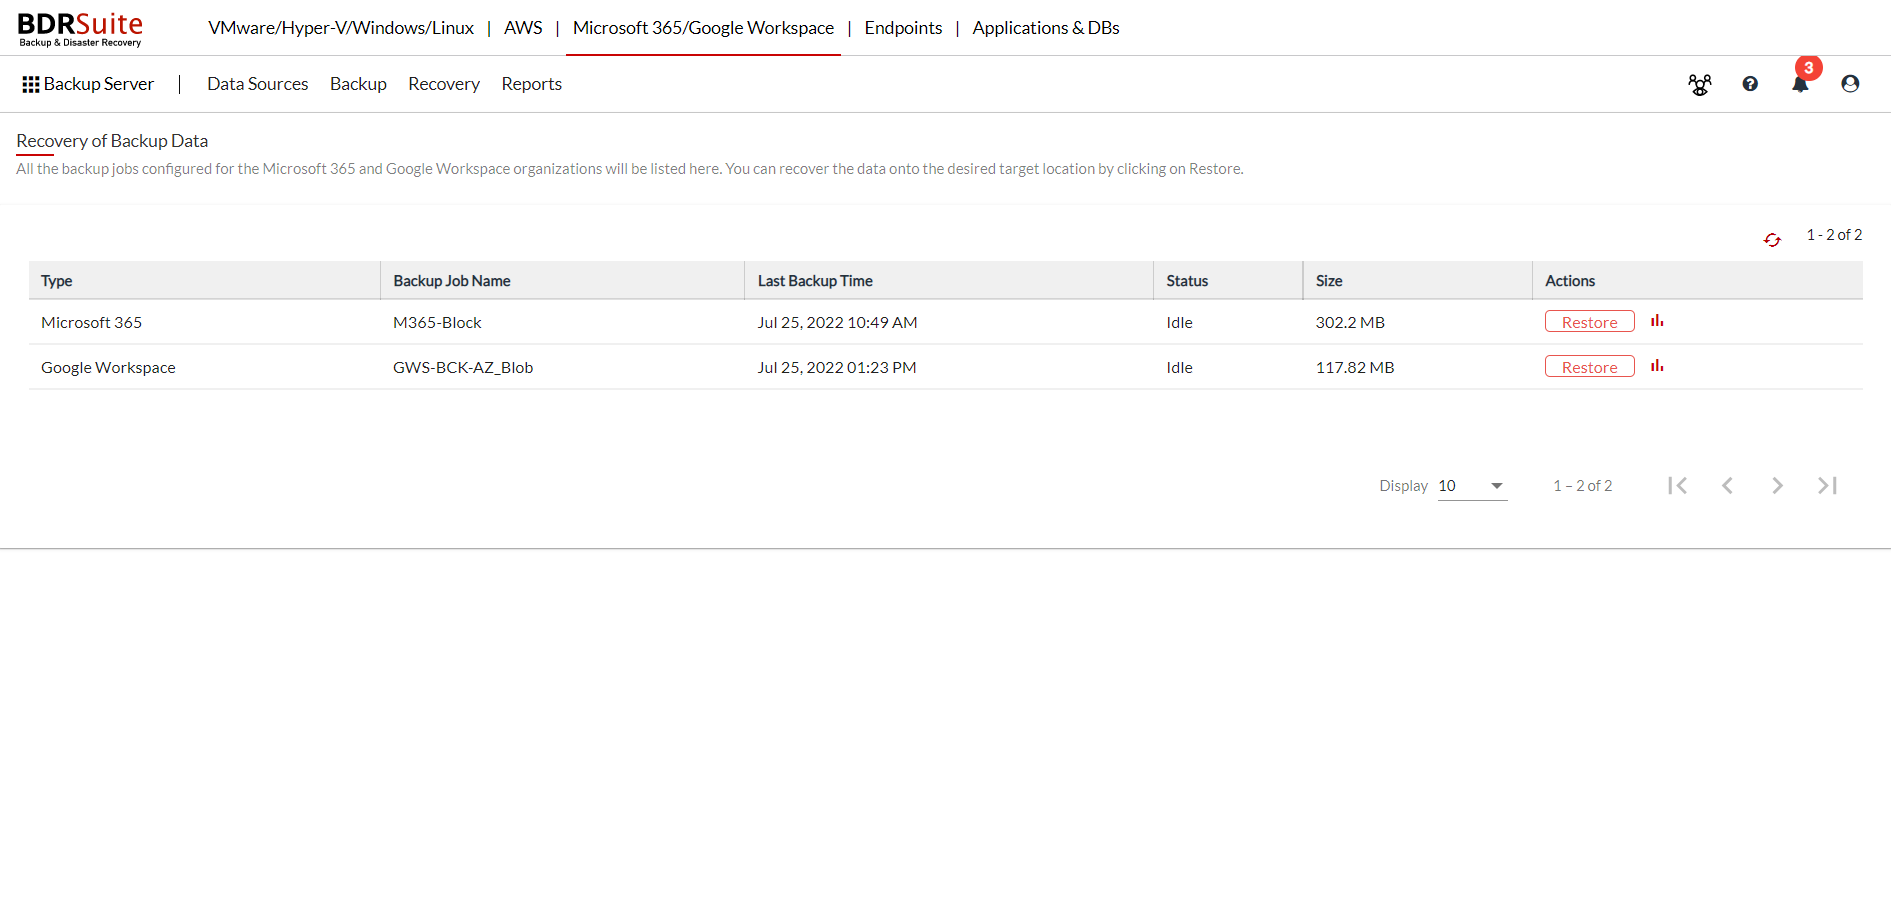Restore the GWS-BCK-AZ_Blob backup job

pos(1589,367)
